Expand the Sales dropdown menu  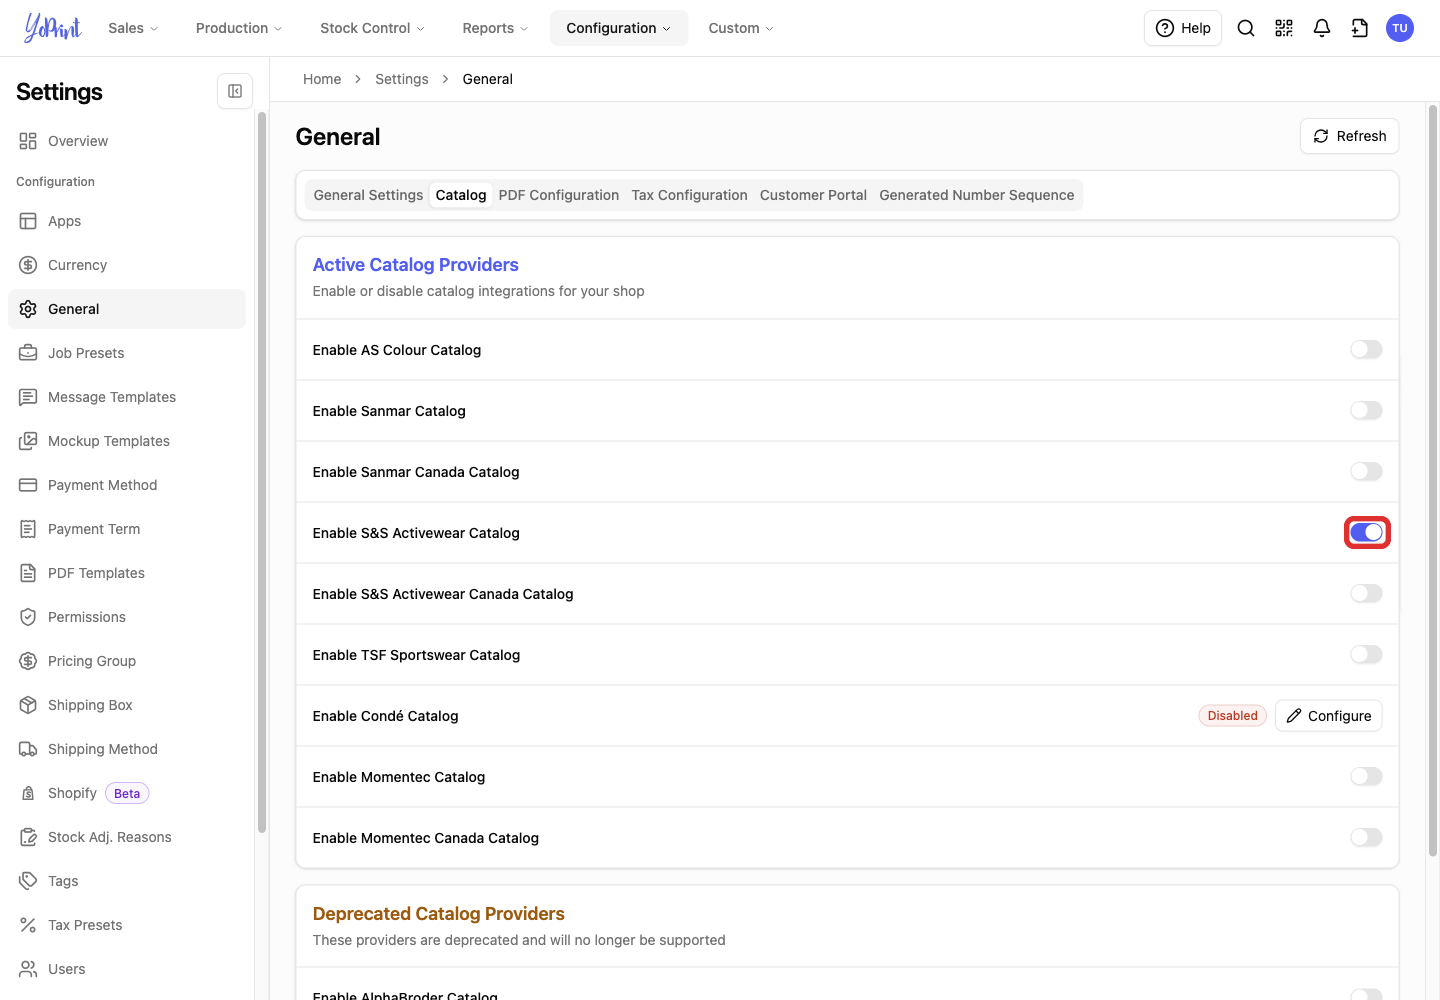coord(133,28)
